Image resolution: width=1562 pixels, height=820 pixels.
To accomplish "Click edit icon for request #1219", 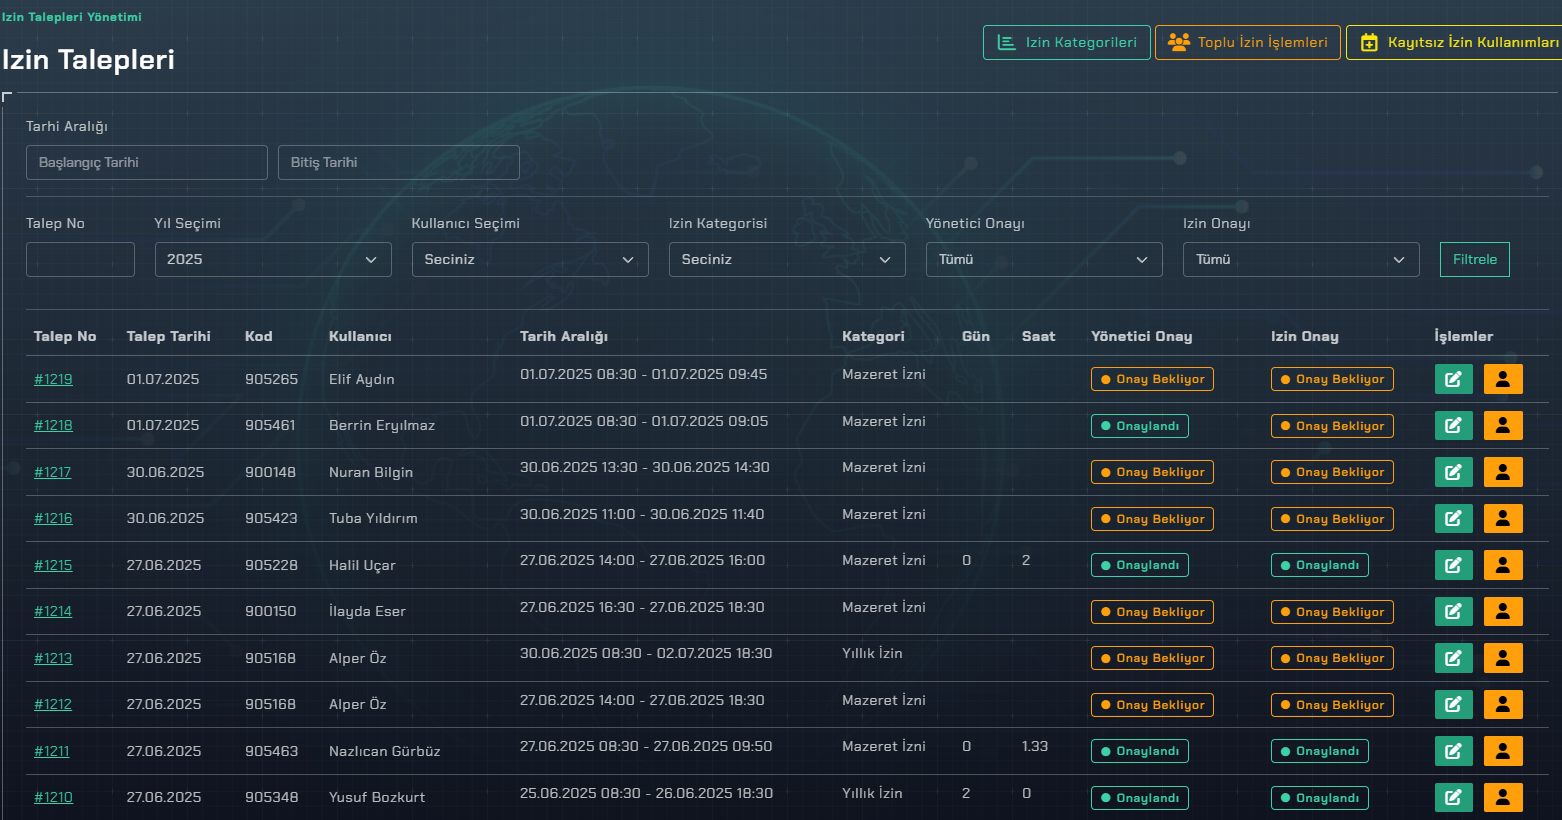I will (x=1453, y=379).
